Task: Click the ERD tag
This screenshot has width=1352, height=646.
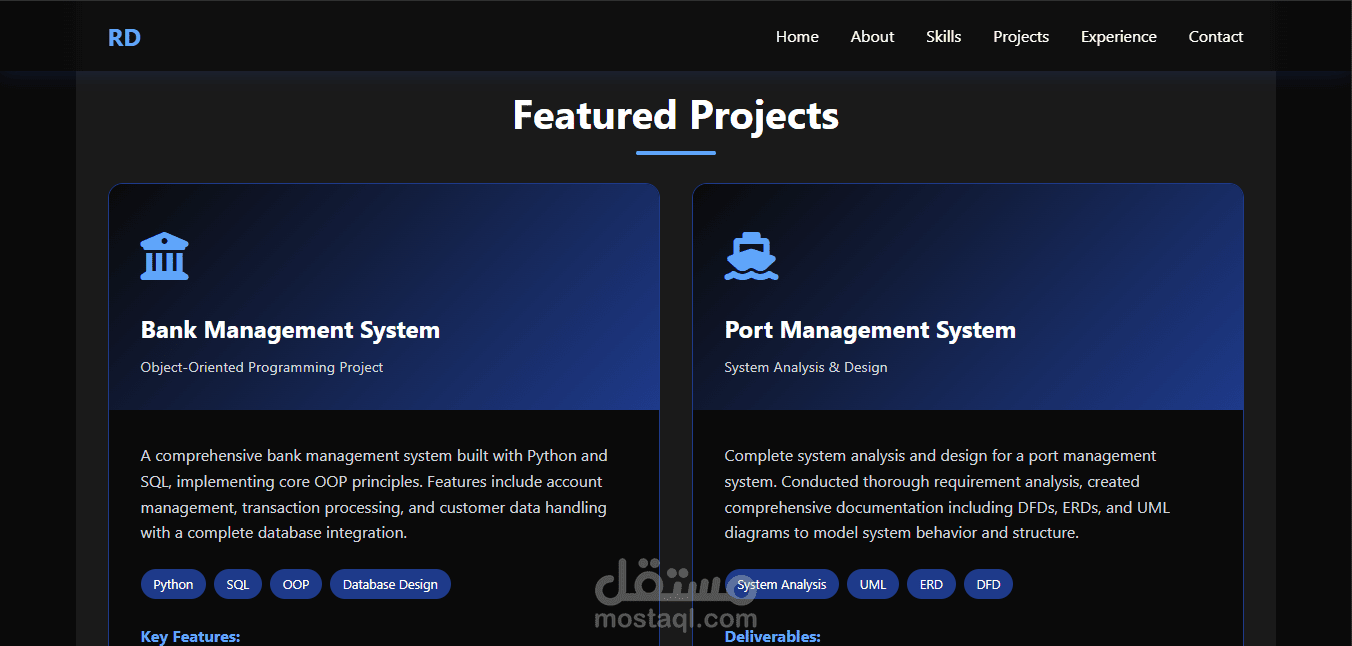Action: (931, 584)
